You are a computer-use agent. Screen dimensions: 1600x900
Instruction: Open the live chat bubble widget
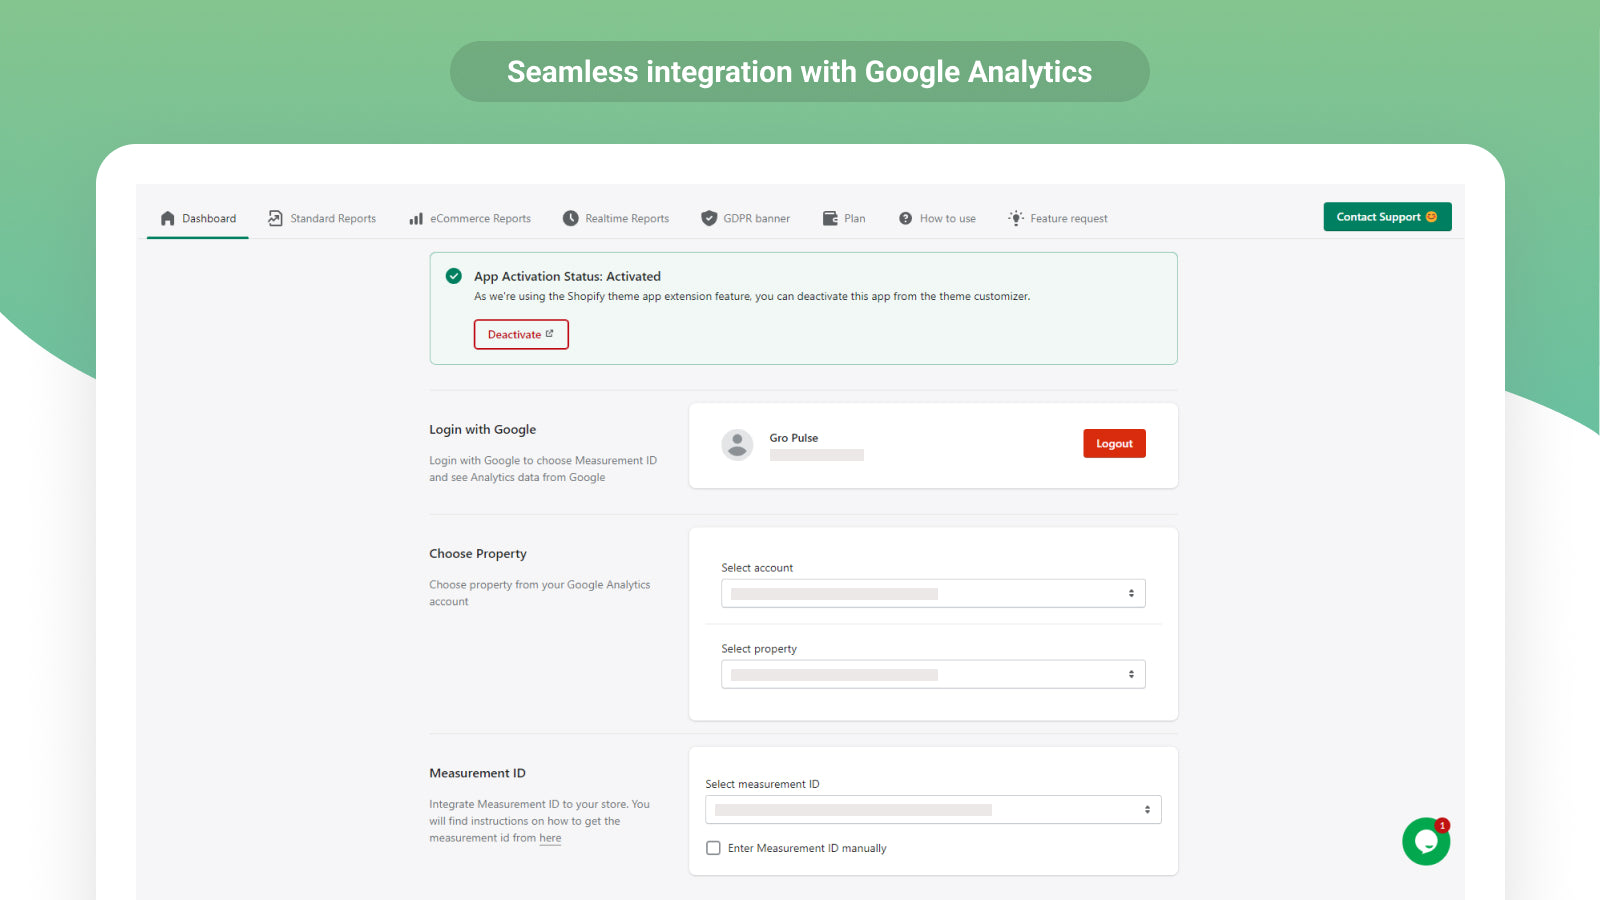(x=1426, y=841)
